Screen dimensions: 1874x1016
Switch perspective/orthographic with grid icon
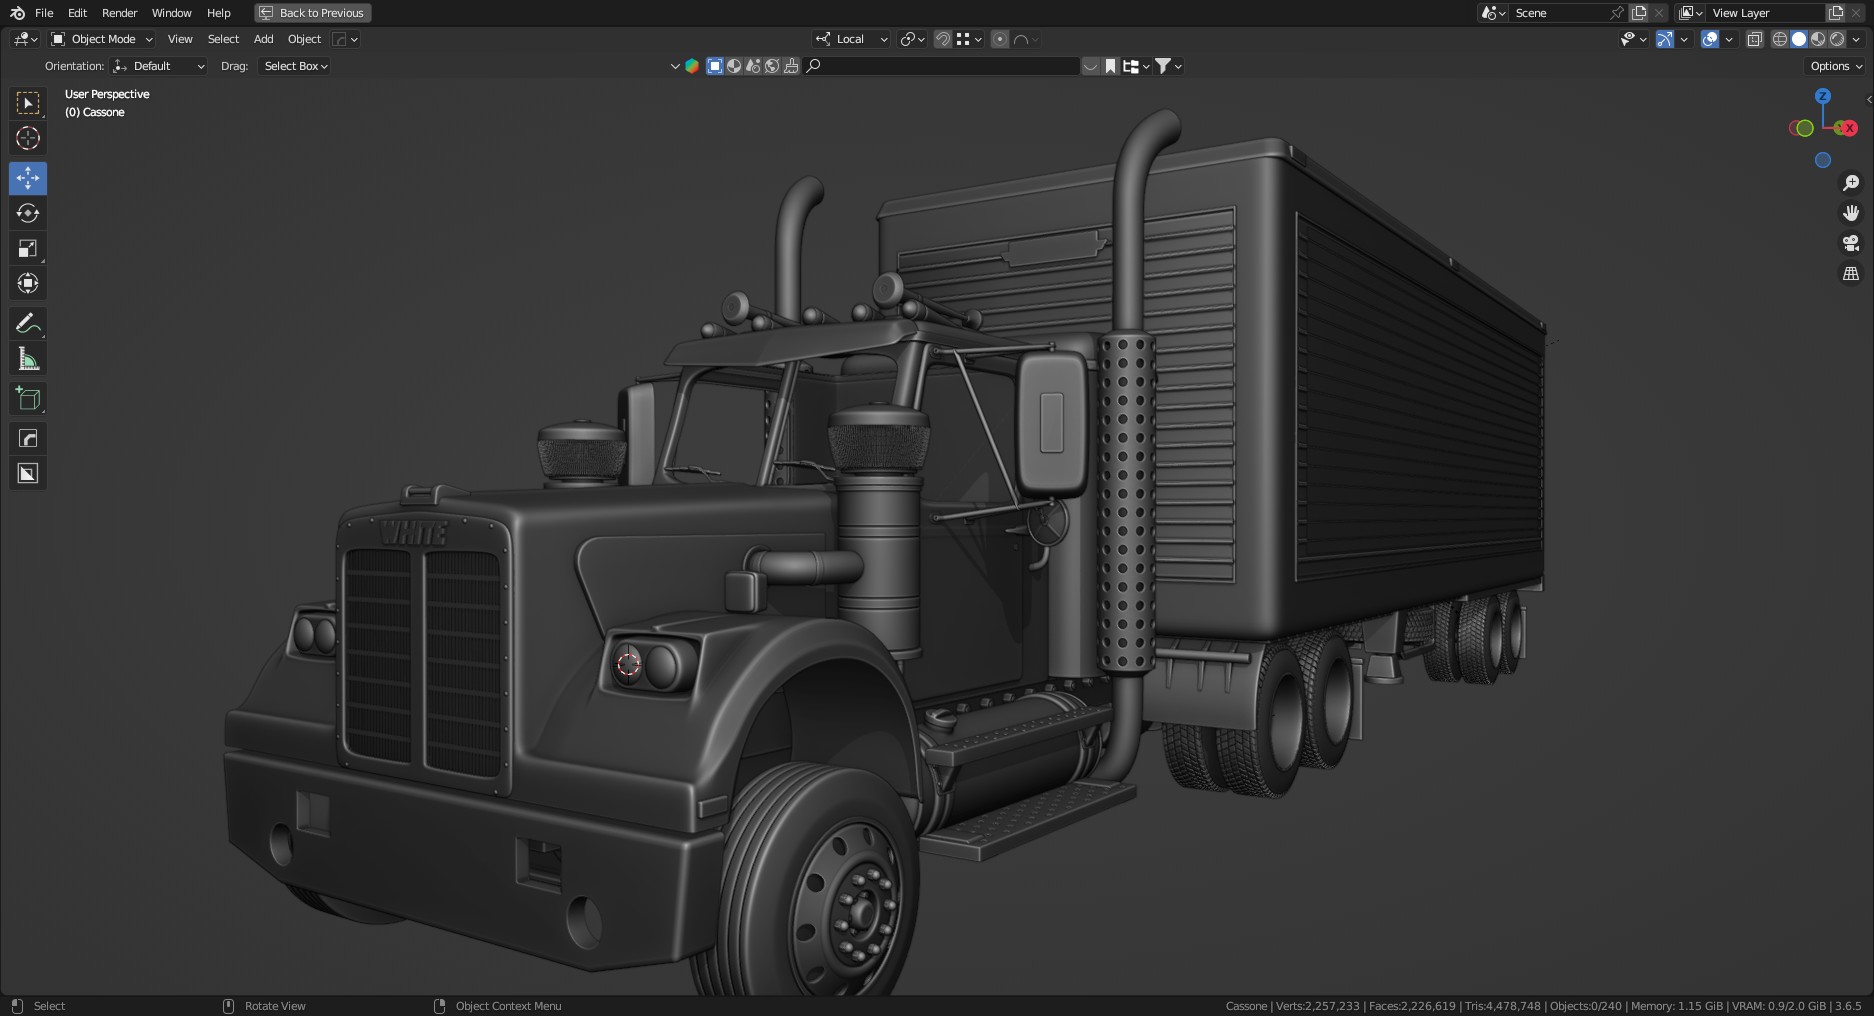tap(1851, 273)
